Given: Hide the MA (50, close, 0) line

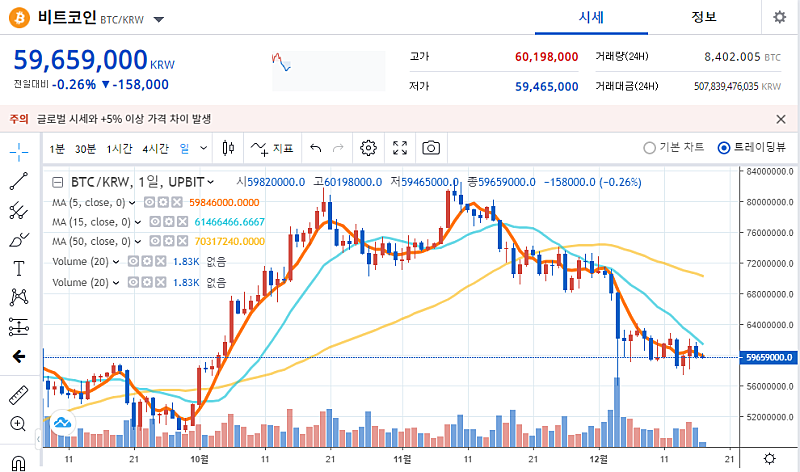Looking at the screenshot, I should (155, 241).
